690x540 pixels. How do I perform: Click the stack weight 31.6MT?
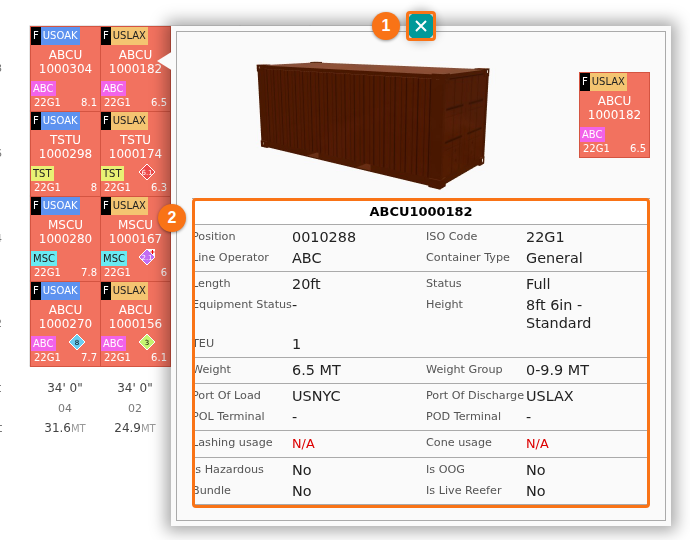pos(65,428)
